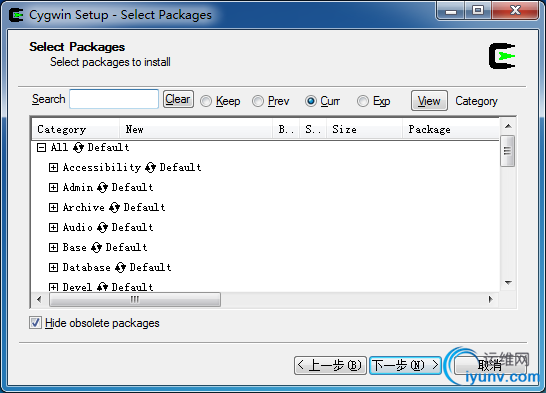Click the Size column header

[364, 129]
